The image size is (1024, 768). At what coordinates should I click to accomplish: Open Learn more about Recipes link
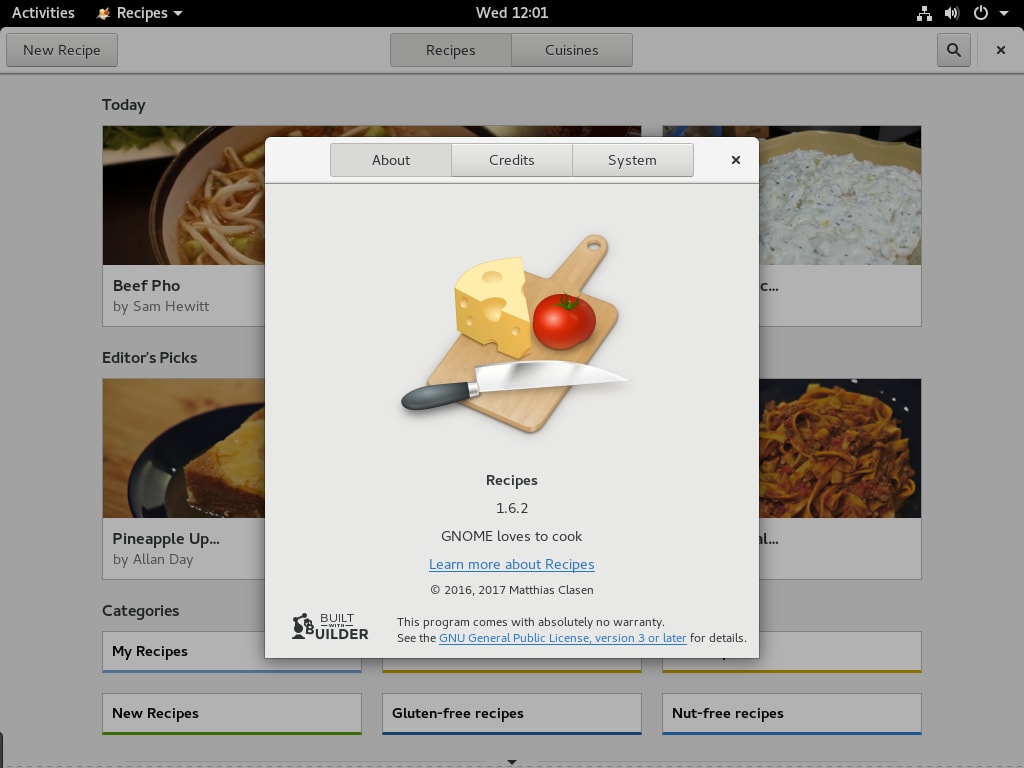point(511,564)
